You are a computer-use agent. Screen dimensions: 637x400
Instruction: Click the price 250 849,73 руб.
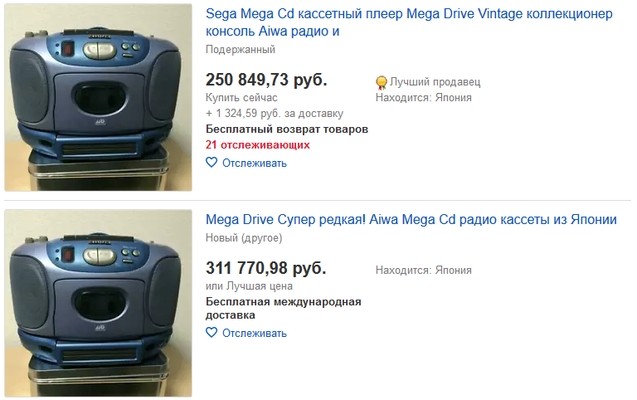coord(266,80)
